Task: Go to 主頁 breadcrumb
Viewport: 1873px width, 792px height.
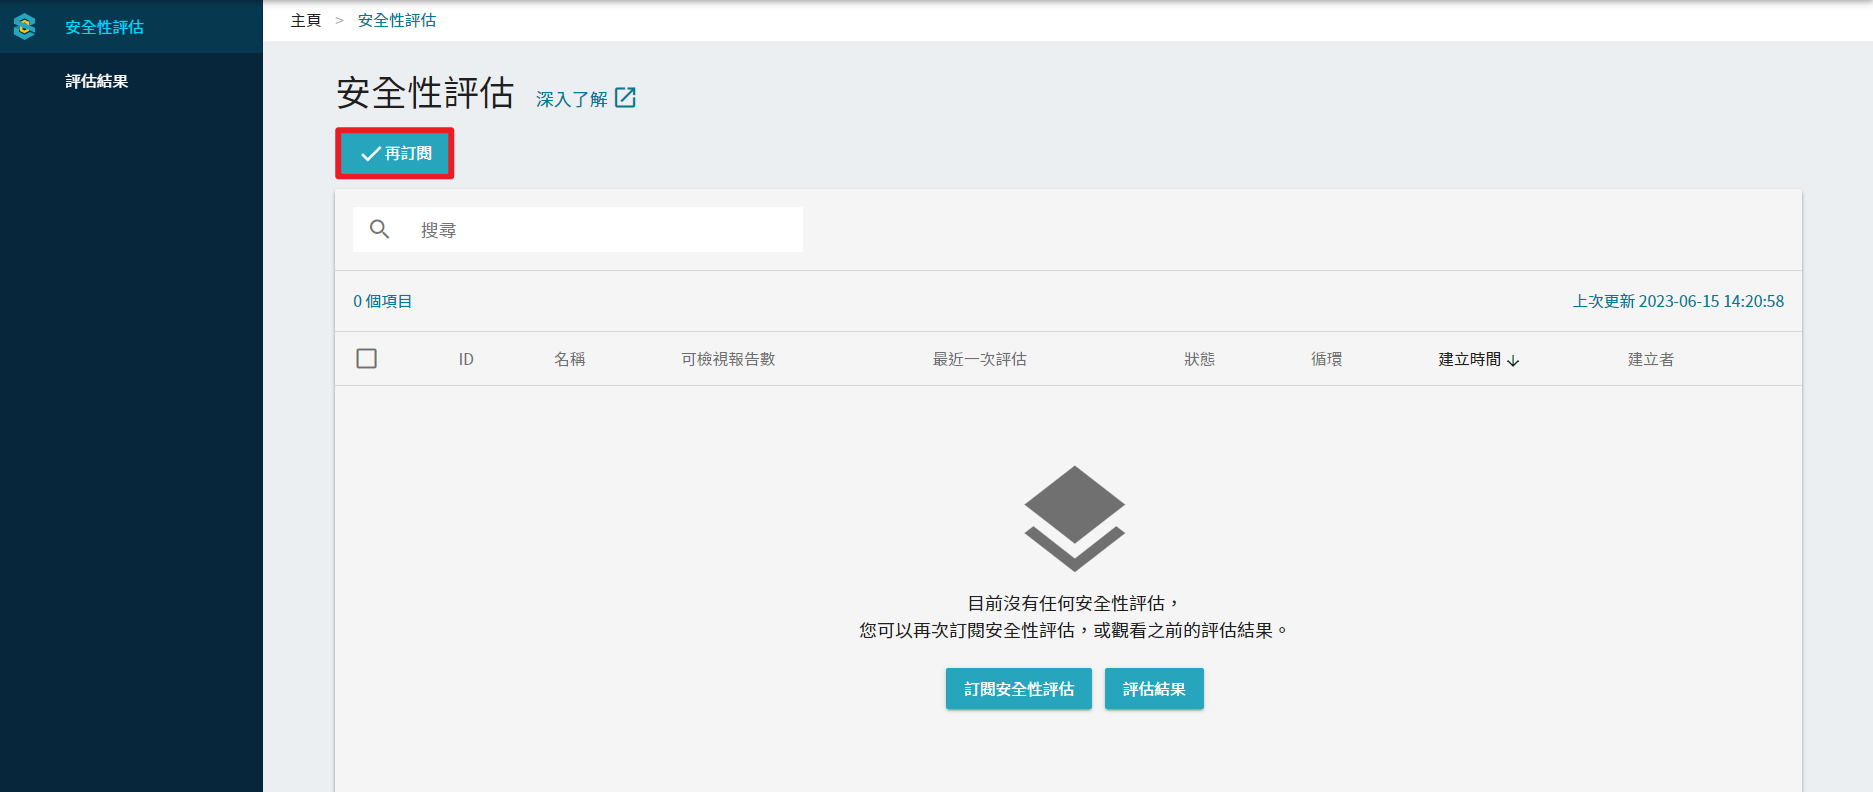Action: click(306, 20)
